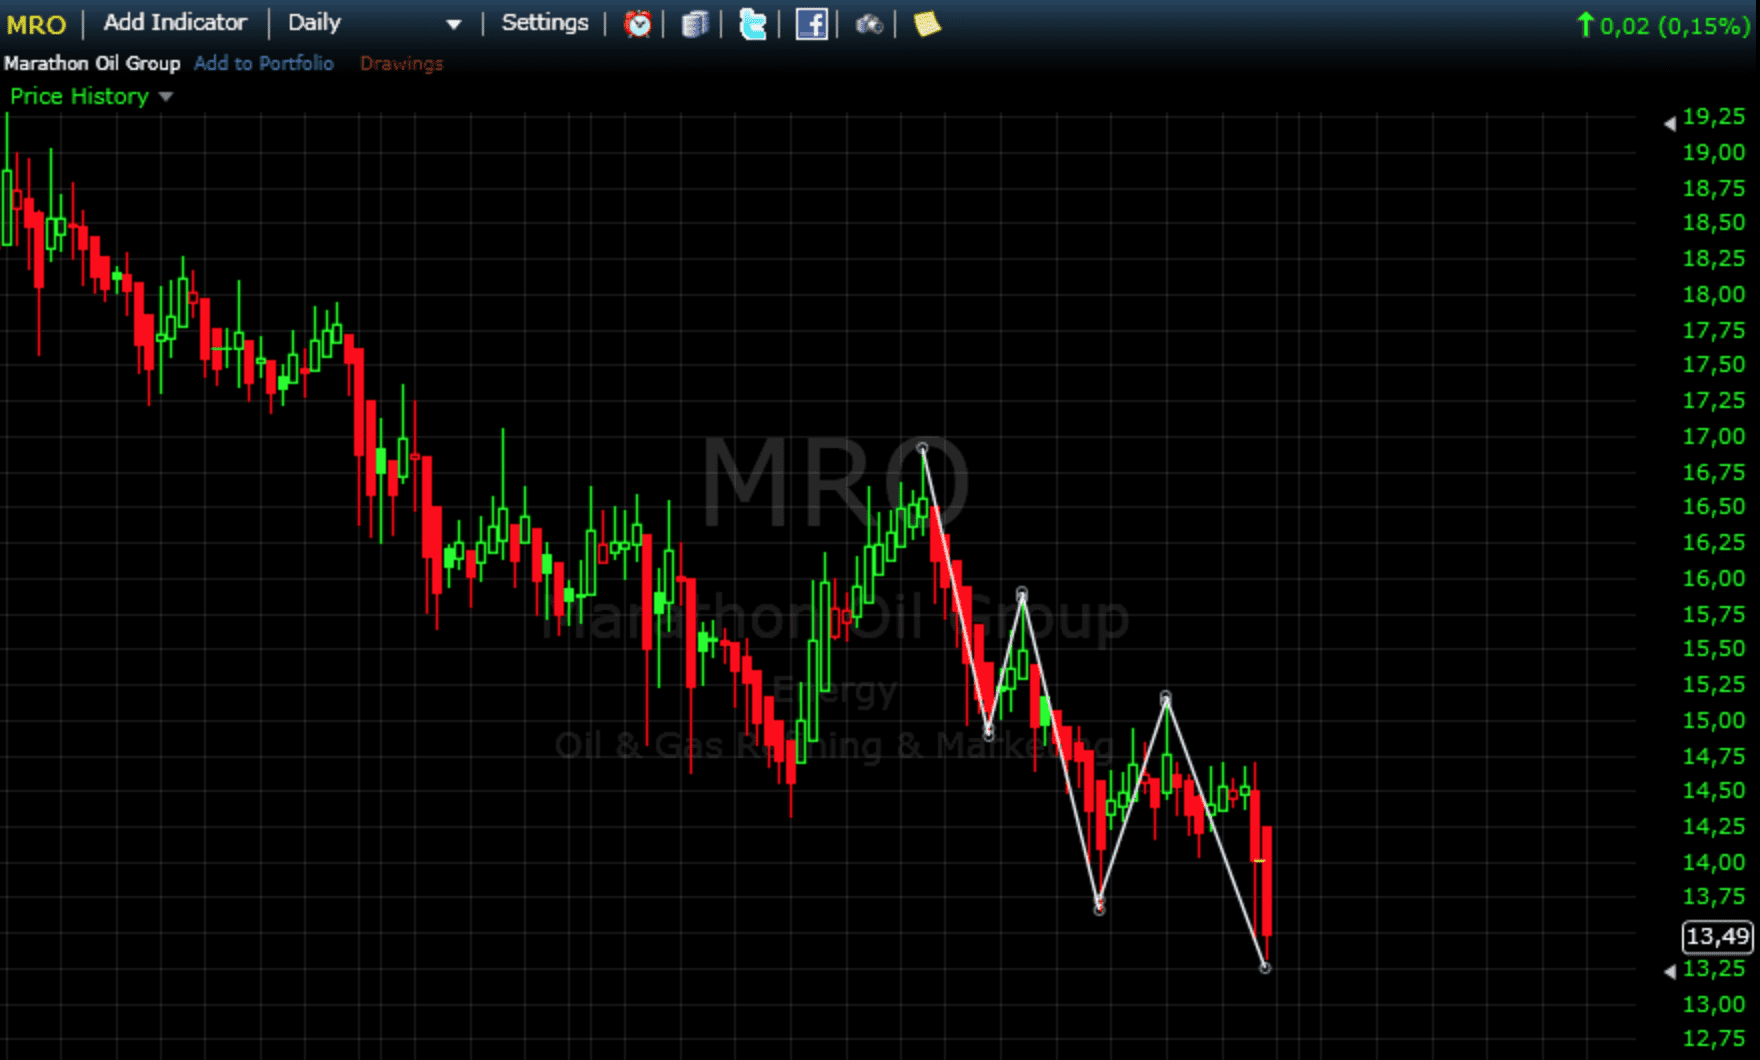The height and width of the screenshot is (1060, 1760).
Task: Click the lower scale arrow marker beside 13,25
Action: point(1670,971)
